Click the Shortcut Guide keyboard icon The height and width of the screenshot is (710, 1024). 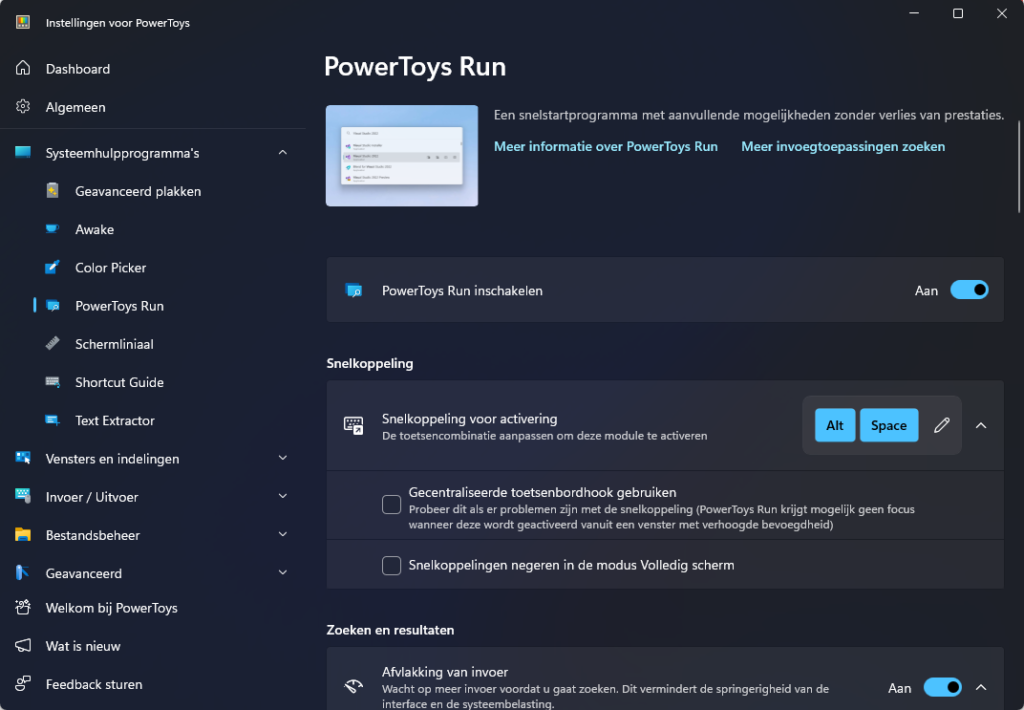pyautogui.click(x=53, y=382)
